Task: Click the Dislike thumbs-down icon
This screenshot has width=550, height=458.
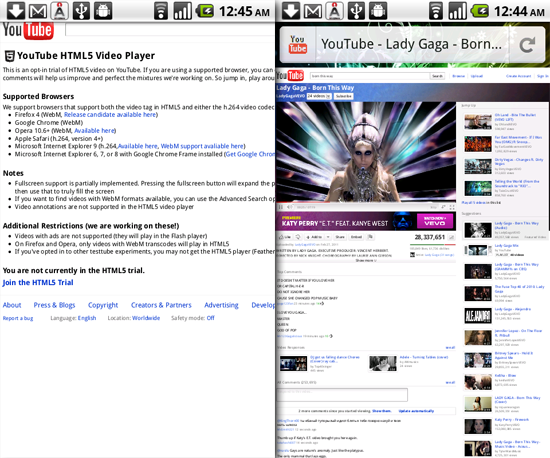Action: click(298, 237)
